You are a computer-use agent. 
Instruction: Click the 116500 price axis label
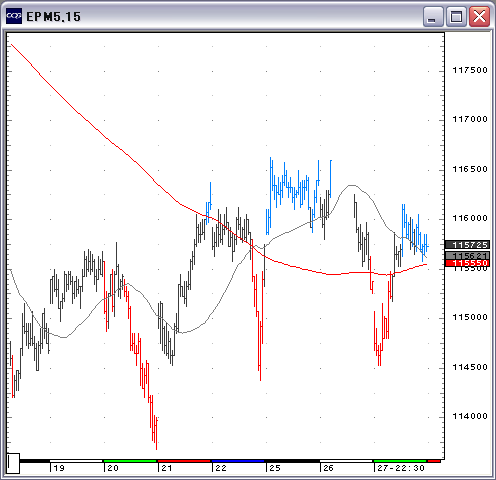tap(470, 169)
